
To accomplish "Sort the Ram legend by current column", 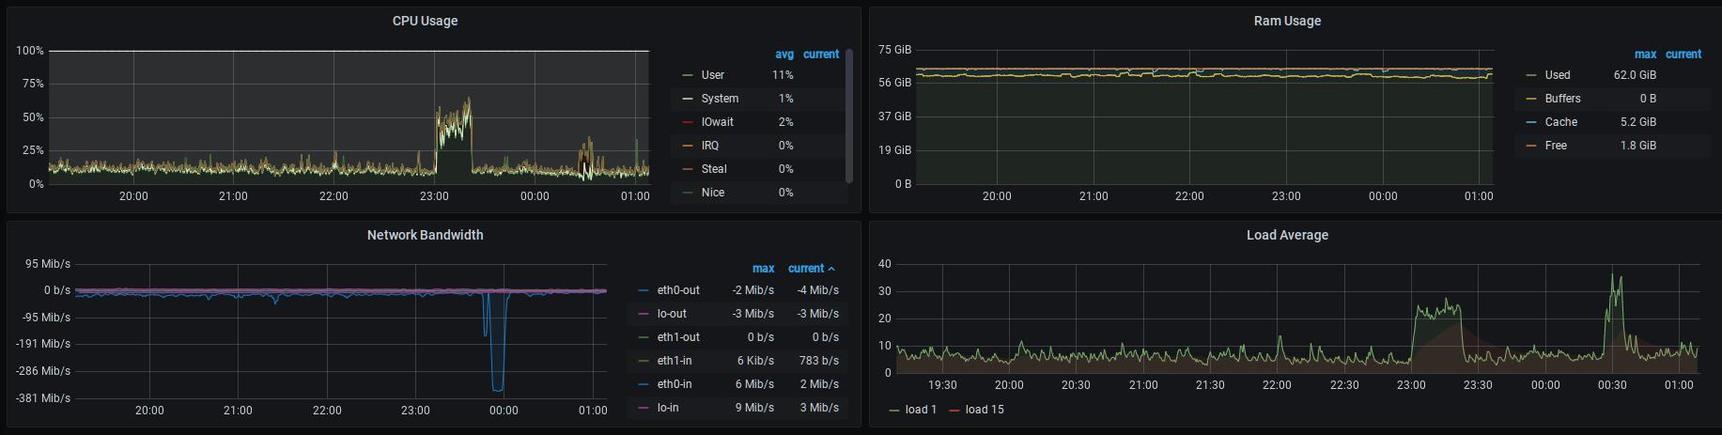I will [1682, 54].
